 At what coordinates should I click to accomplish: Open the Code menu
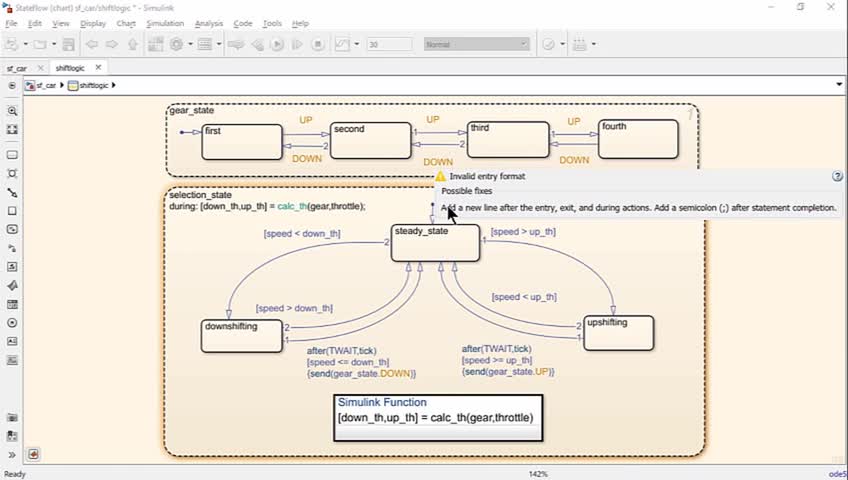[x=243, y=23]
